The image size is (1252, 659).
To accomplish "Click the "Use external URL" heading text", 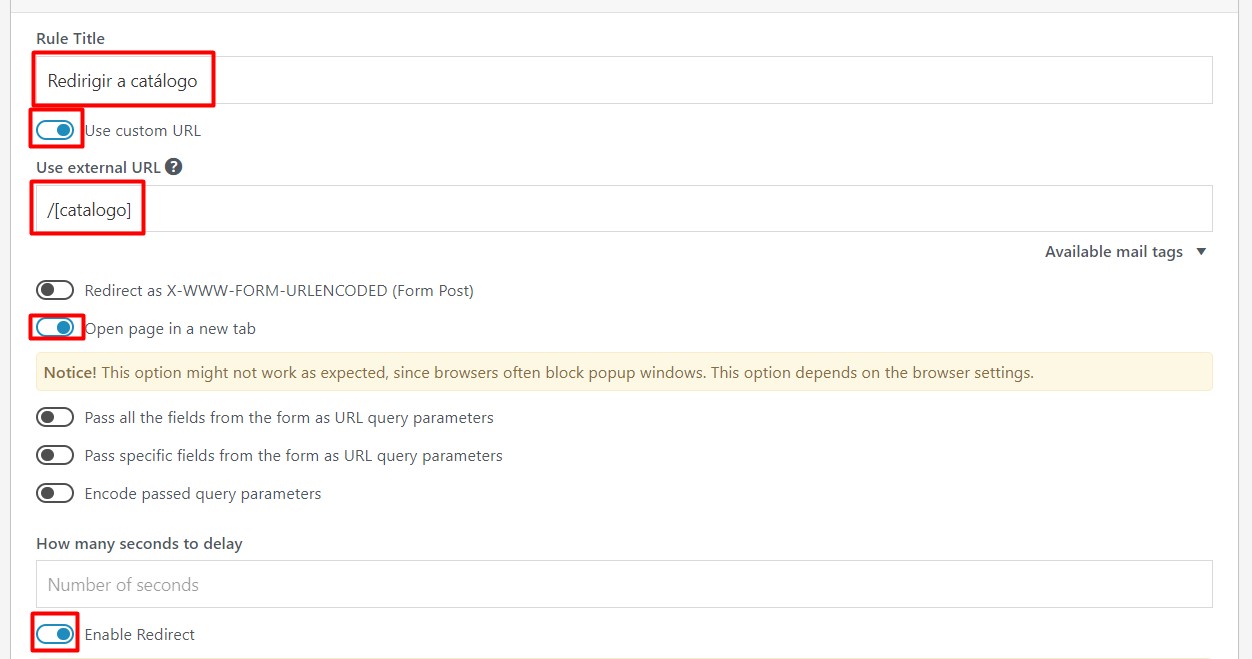I will click(x=98, y=167).
